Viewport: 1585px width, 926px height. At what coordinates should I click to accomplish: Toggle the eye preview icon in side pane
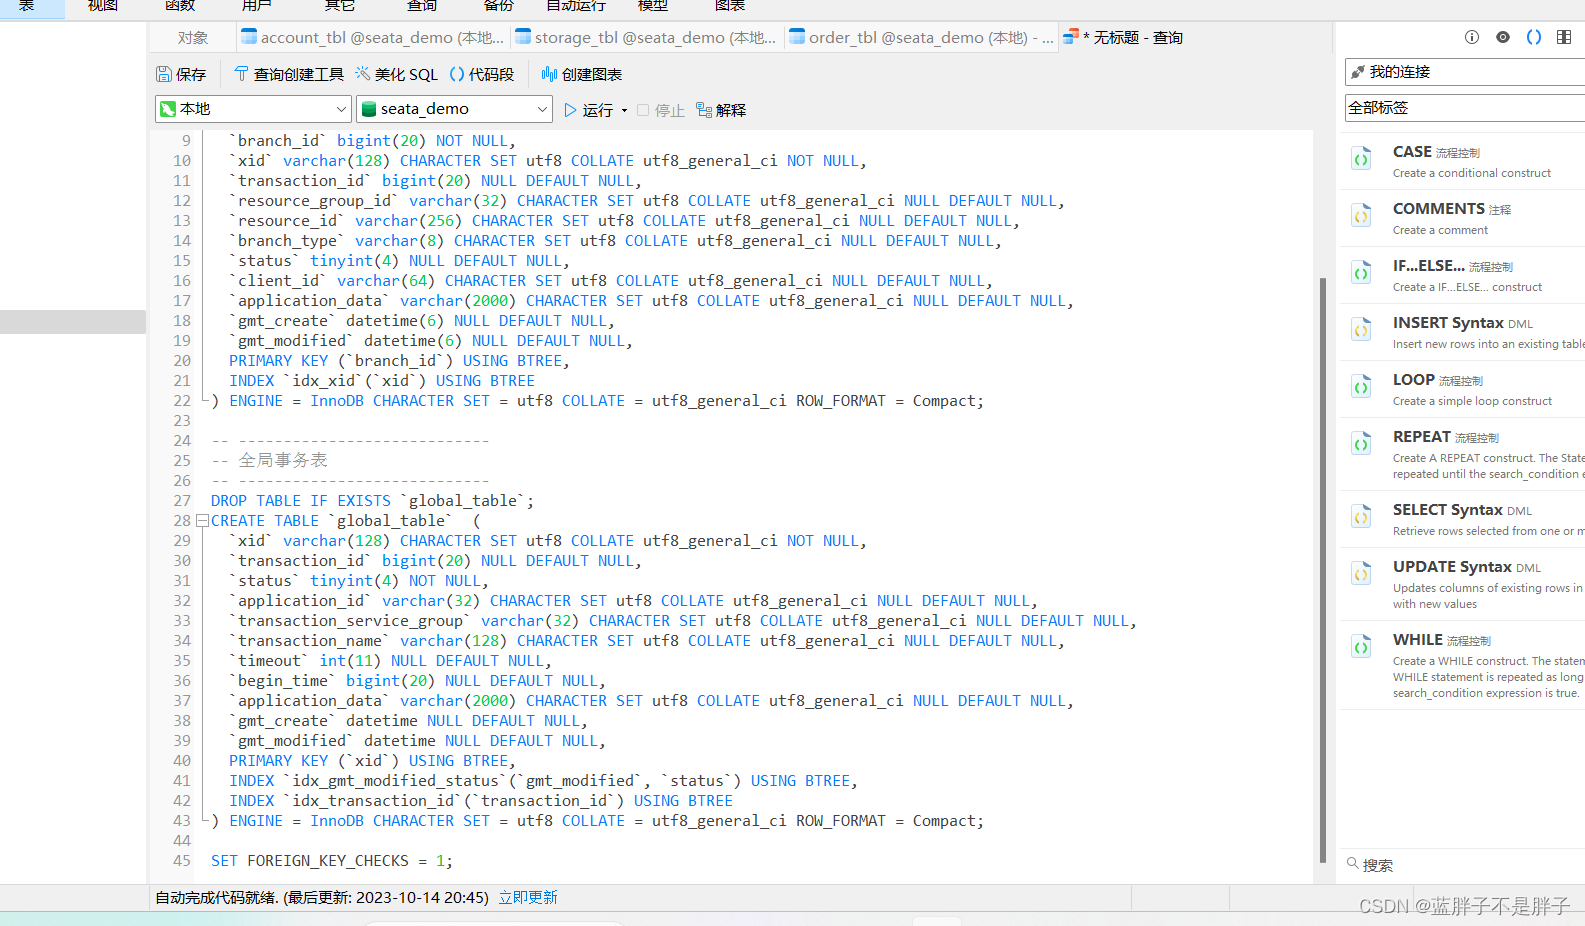point(1503,37)
